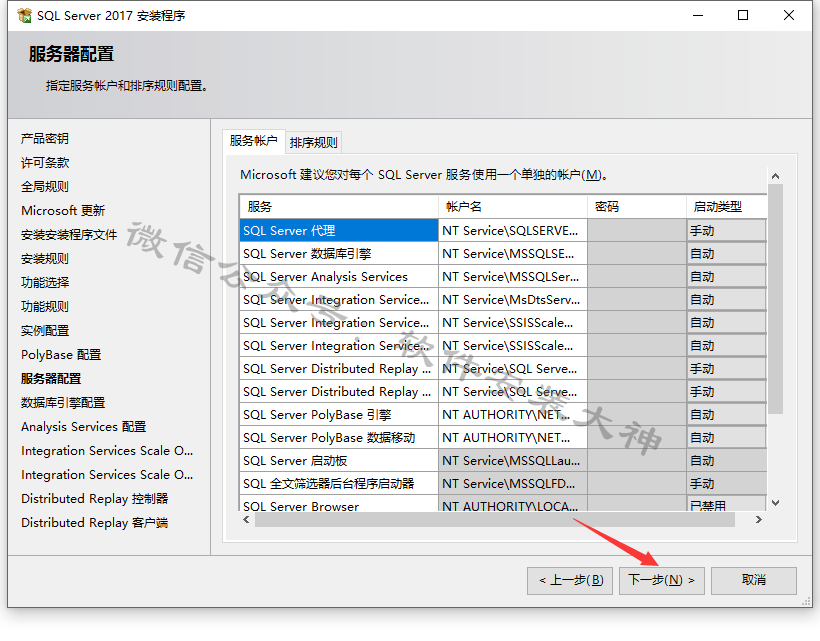
Task: Click the Analysis Services 配置 sidebar step
Action: coord(84,427)
